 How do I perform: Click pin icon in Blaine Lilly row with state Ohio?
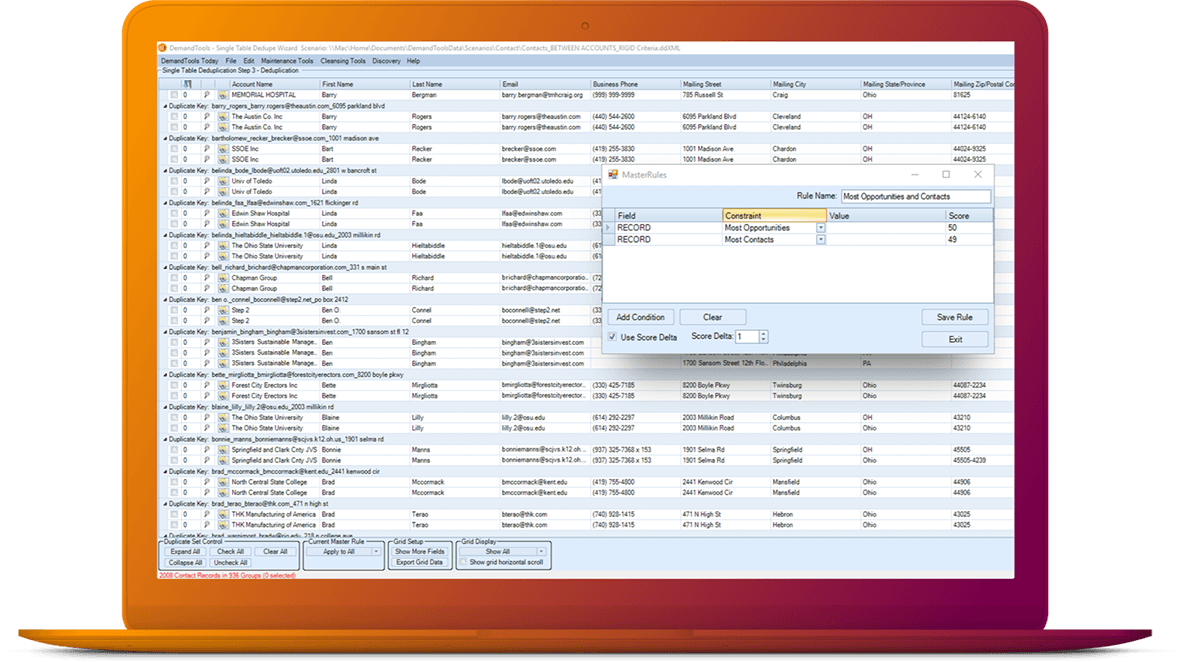207,428
